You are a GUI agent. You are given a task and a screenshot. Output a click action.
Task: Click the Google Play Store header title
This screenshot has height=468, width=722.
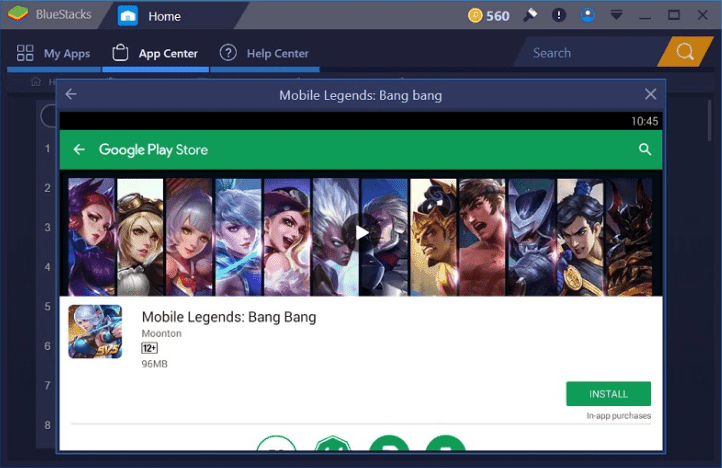pyautogui.click(x=153, y=150)
